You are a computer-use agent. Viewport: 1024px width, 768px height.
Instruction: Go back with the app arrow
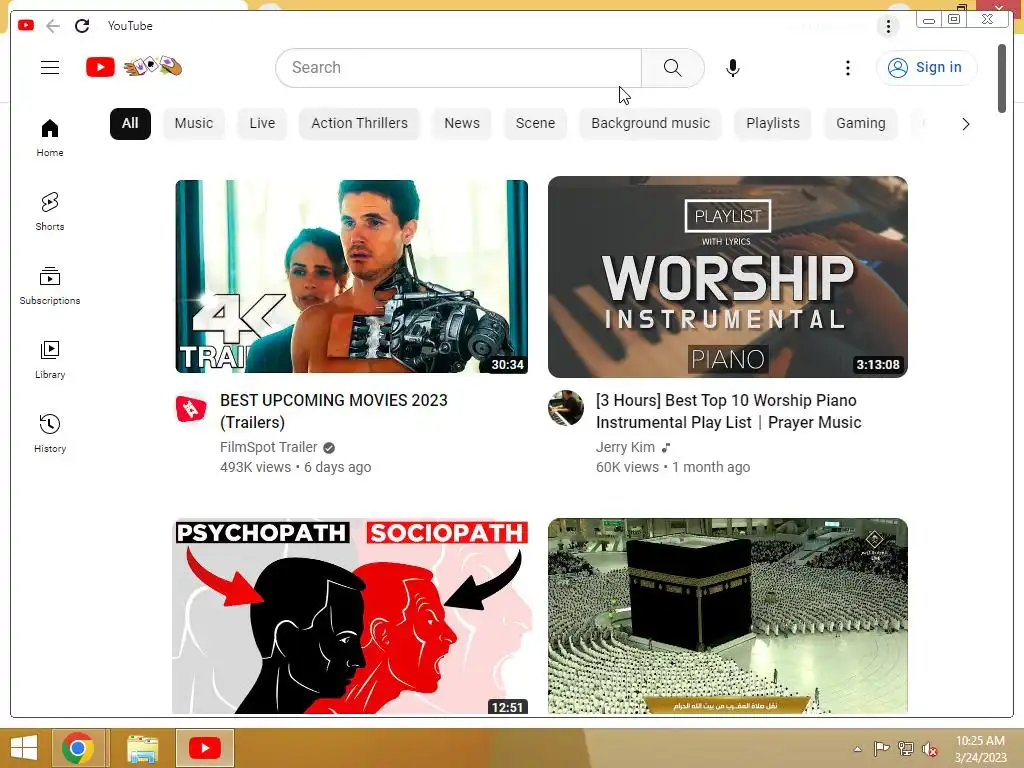click(x=53, y=25)
